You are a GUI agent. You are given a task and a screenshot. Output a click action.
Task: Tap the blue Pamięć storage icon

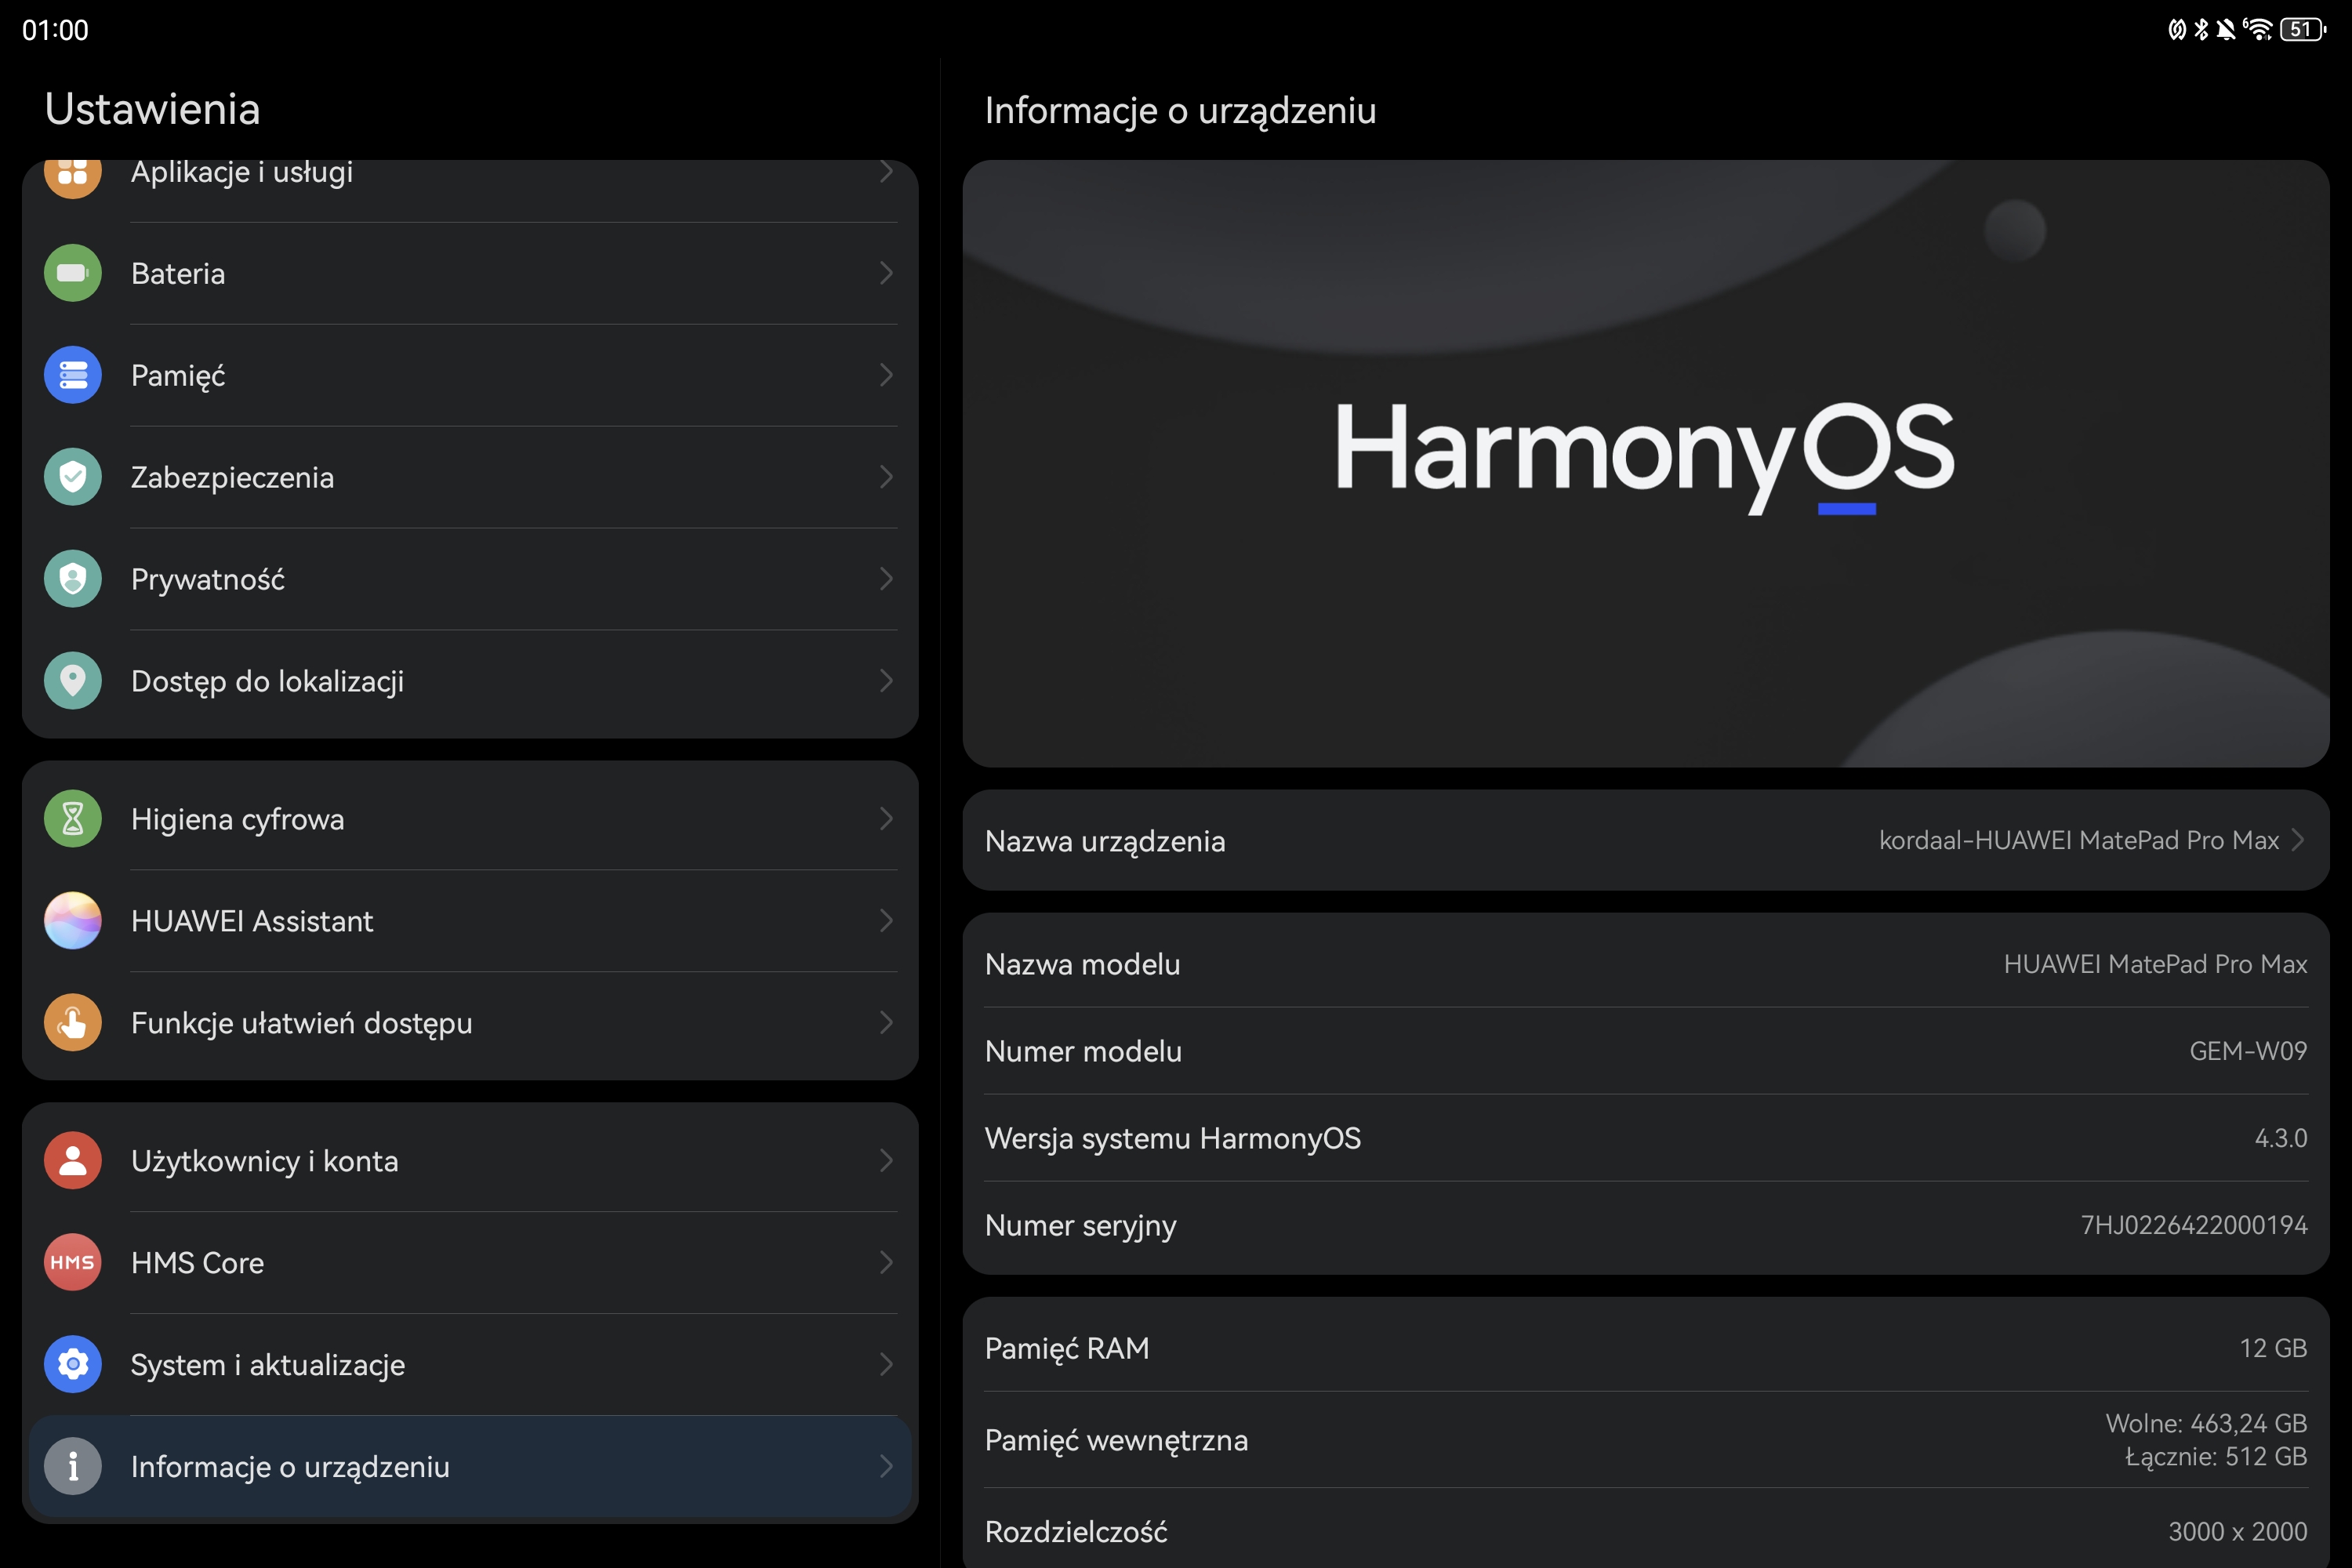(73, 375)
